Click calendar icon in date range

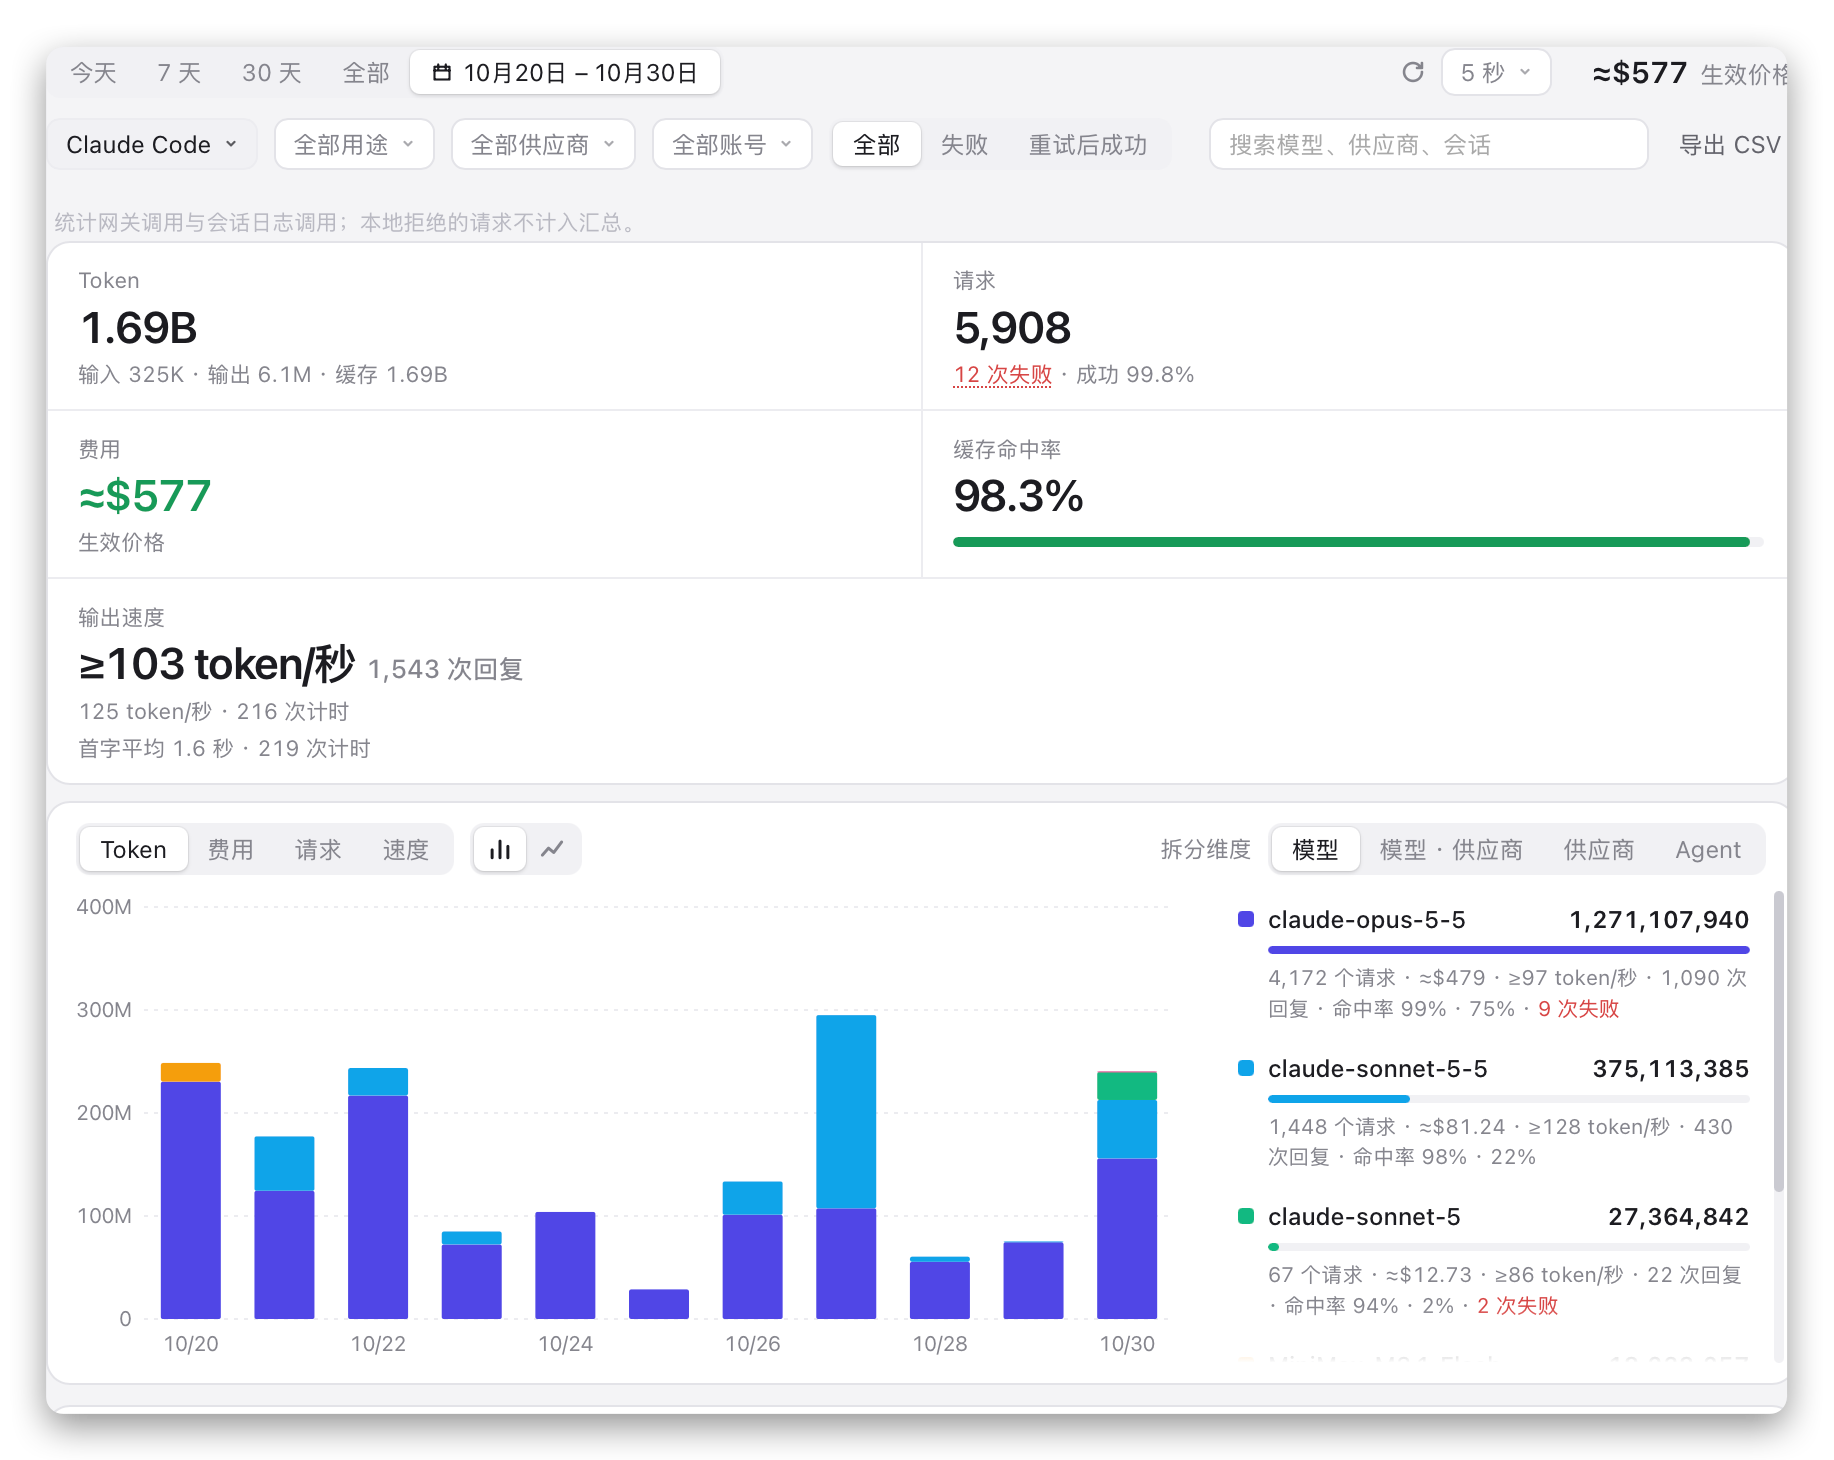coord(442,73)
